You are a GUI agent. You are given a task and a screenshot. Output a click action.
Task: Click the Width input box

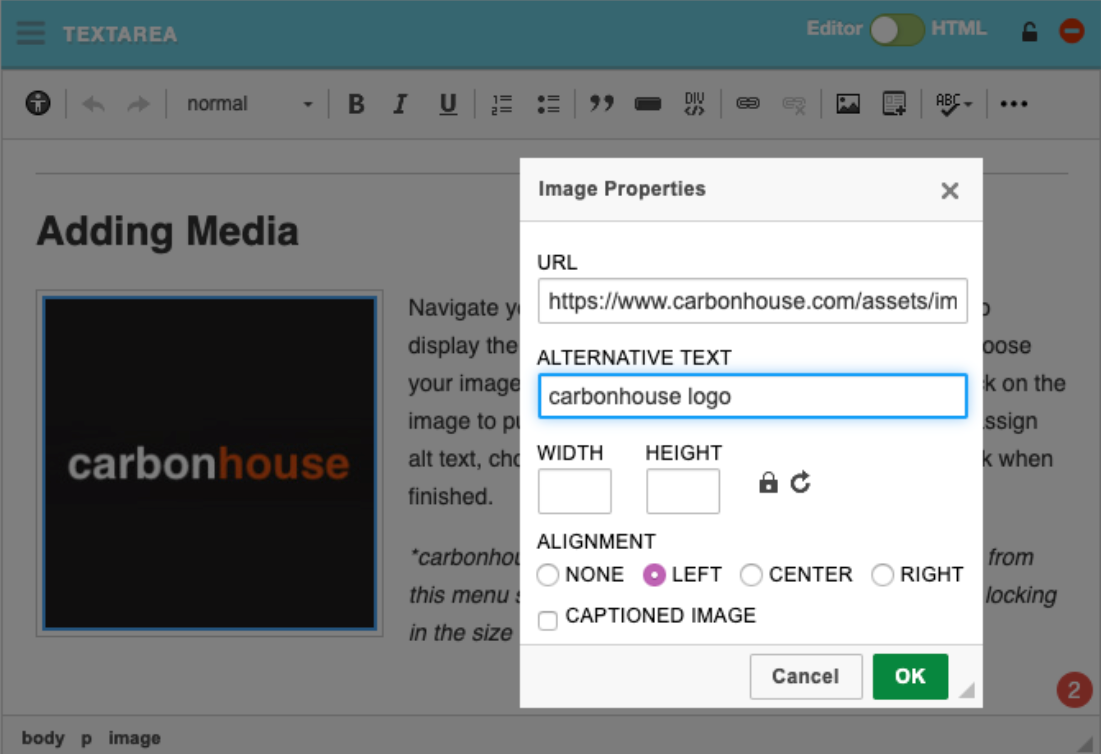click(574, 491)
